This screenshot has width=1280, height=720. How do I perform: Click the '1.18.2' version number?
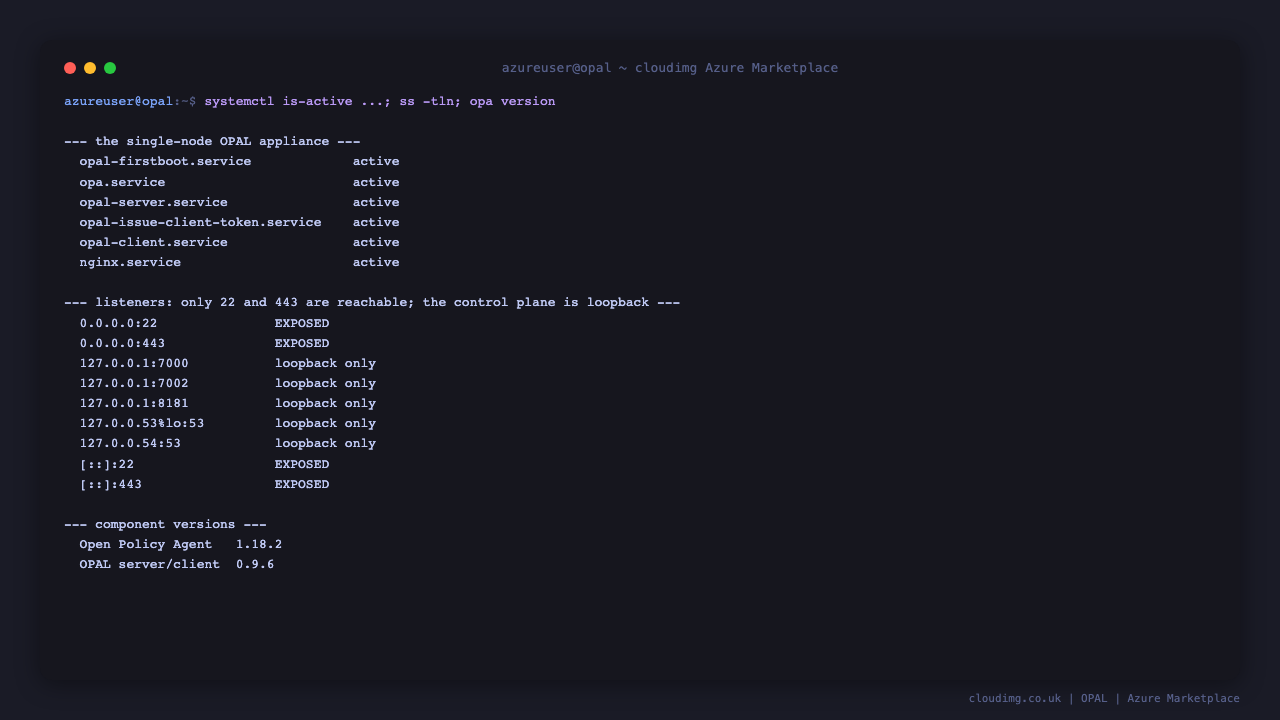259,544
